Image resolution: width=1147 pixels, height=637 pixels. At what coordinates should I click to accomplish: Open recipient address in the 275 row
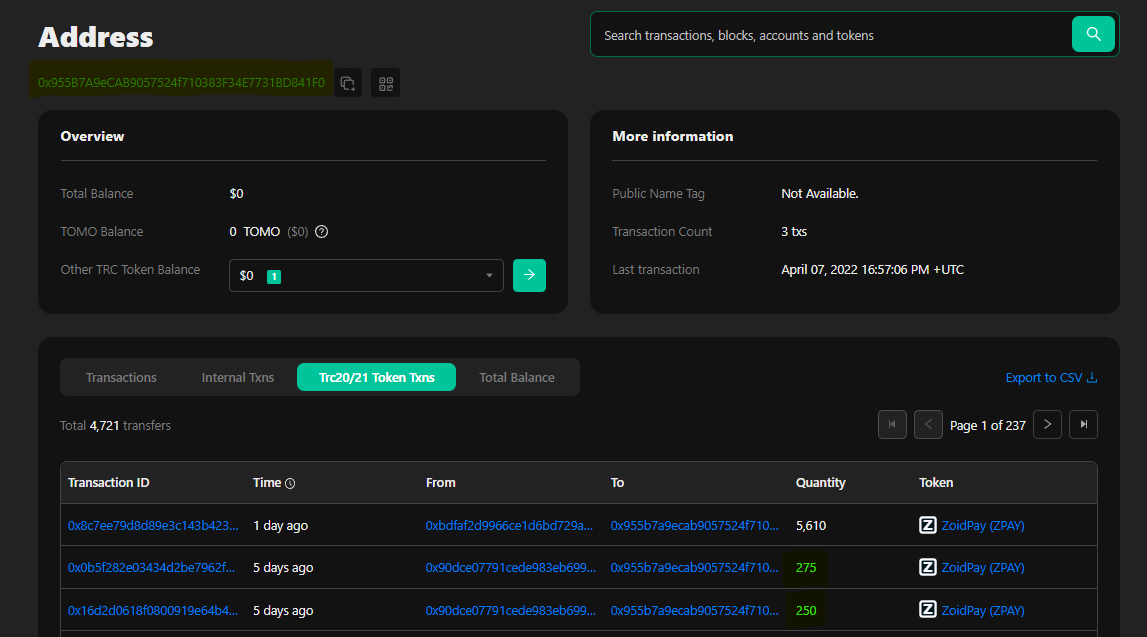(695, 568)
